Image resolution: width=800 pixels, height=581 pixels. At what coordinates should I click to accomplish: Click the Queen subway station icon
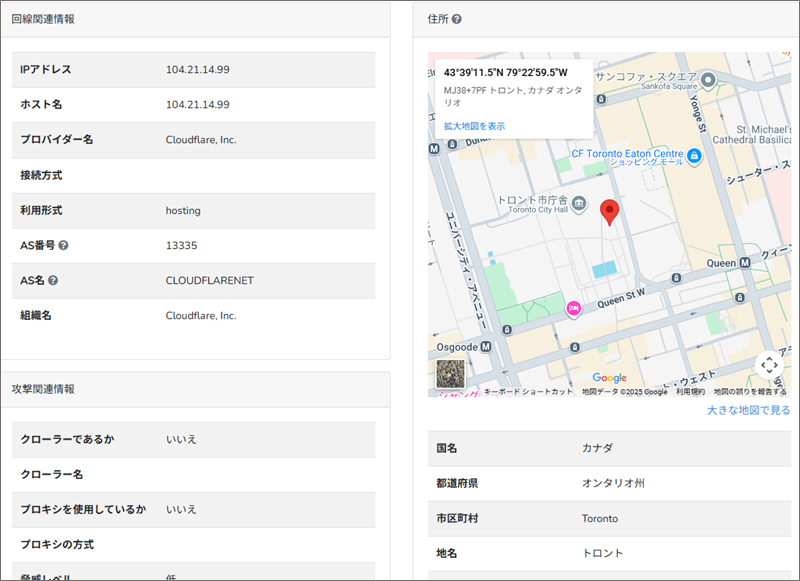pos(744,263)
